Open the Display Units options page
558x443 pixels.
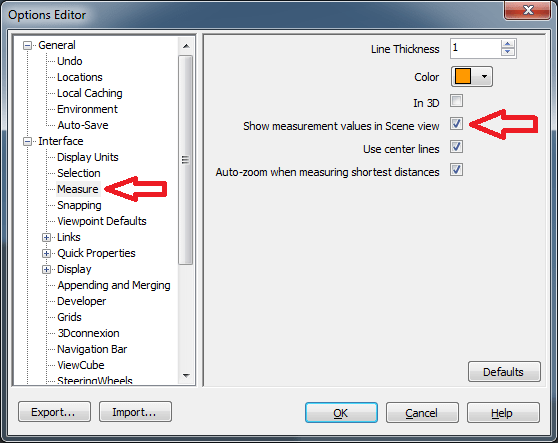(88, 157)
